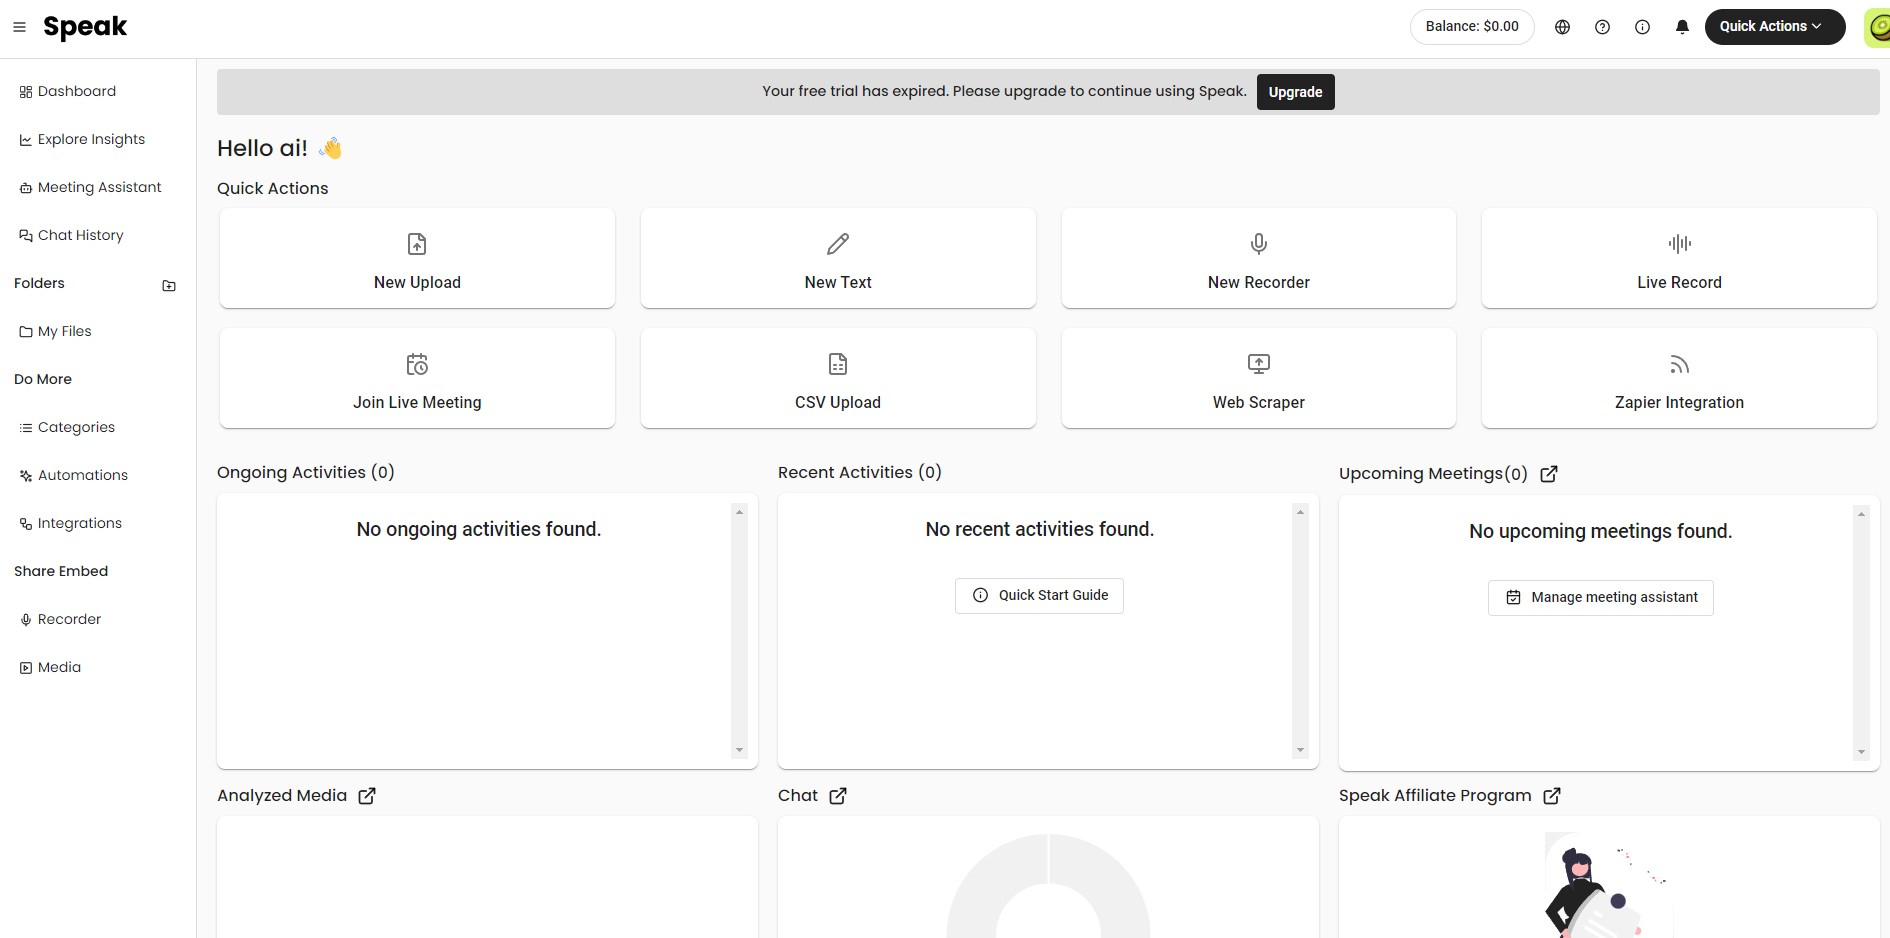Select the Join Live Meeting label
Viewport: 1890px width, 938px height.
[417, 403]
